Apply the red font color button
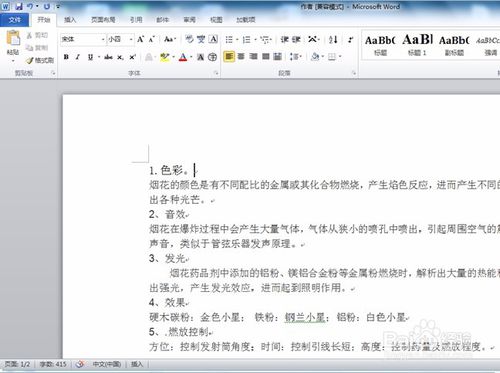Image resolution: width=500 pixels, height=373 pixels. (183, 57)
